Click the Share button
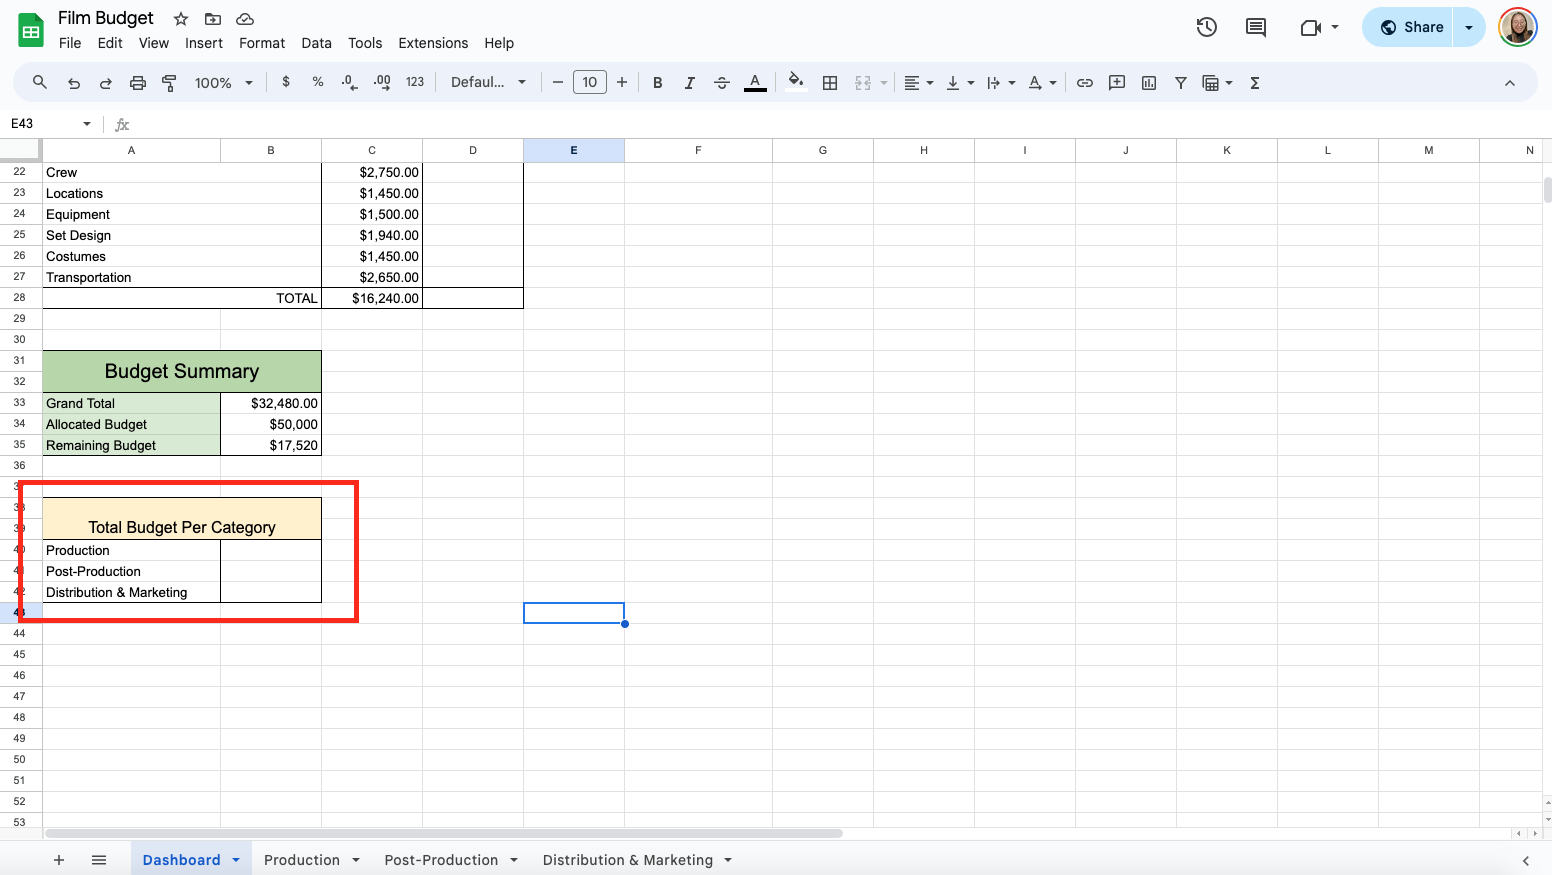Viewport: 1552px width, 875px height. 1411,27
